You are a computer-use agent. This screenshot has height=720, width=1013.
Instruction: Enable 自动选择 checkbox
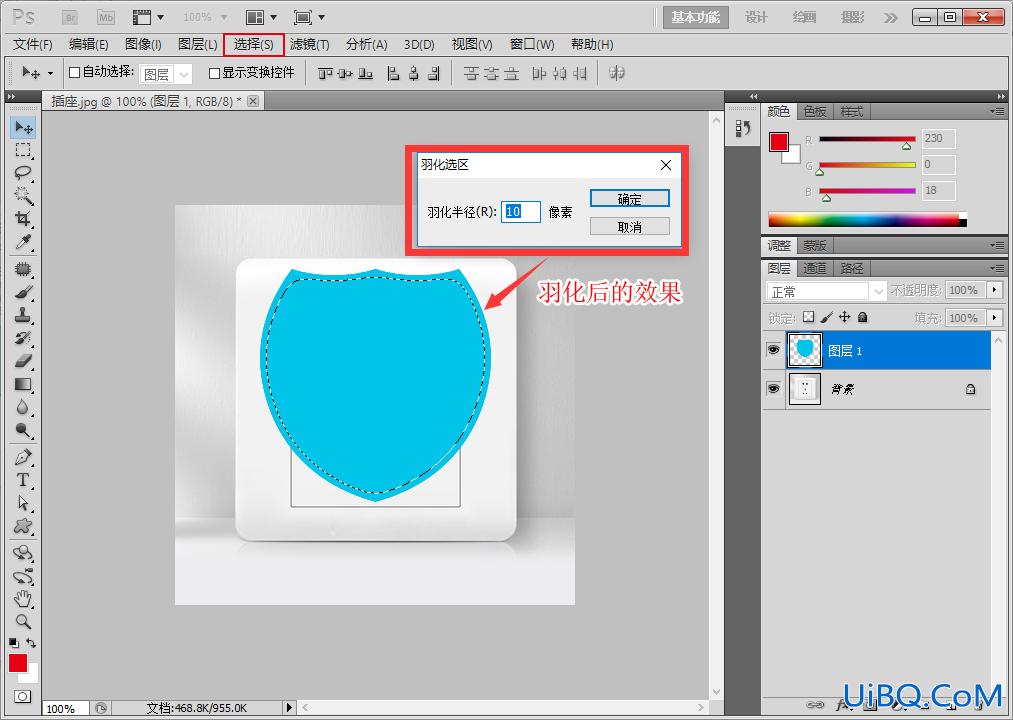click(74, 72)
